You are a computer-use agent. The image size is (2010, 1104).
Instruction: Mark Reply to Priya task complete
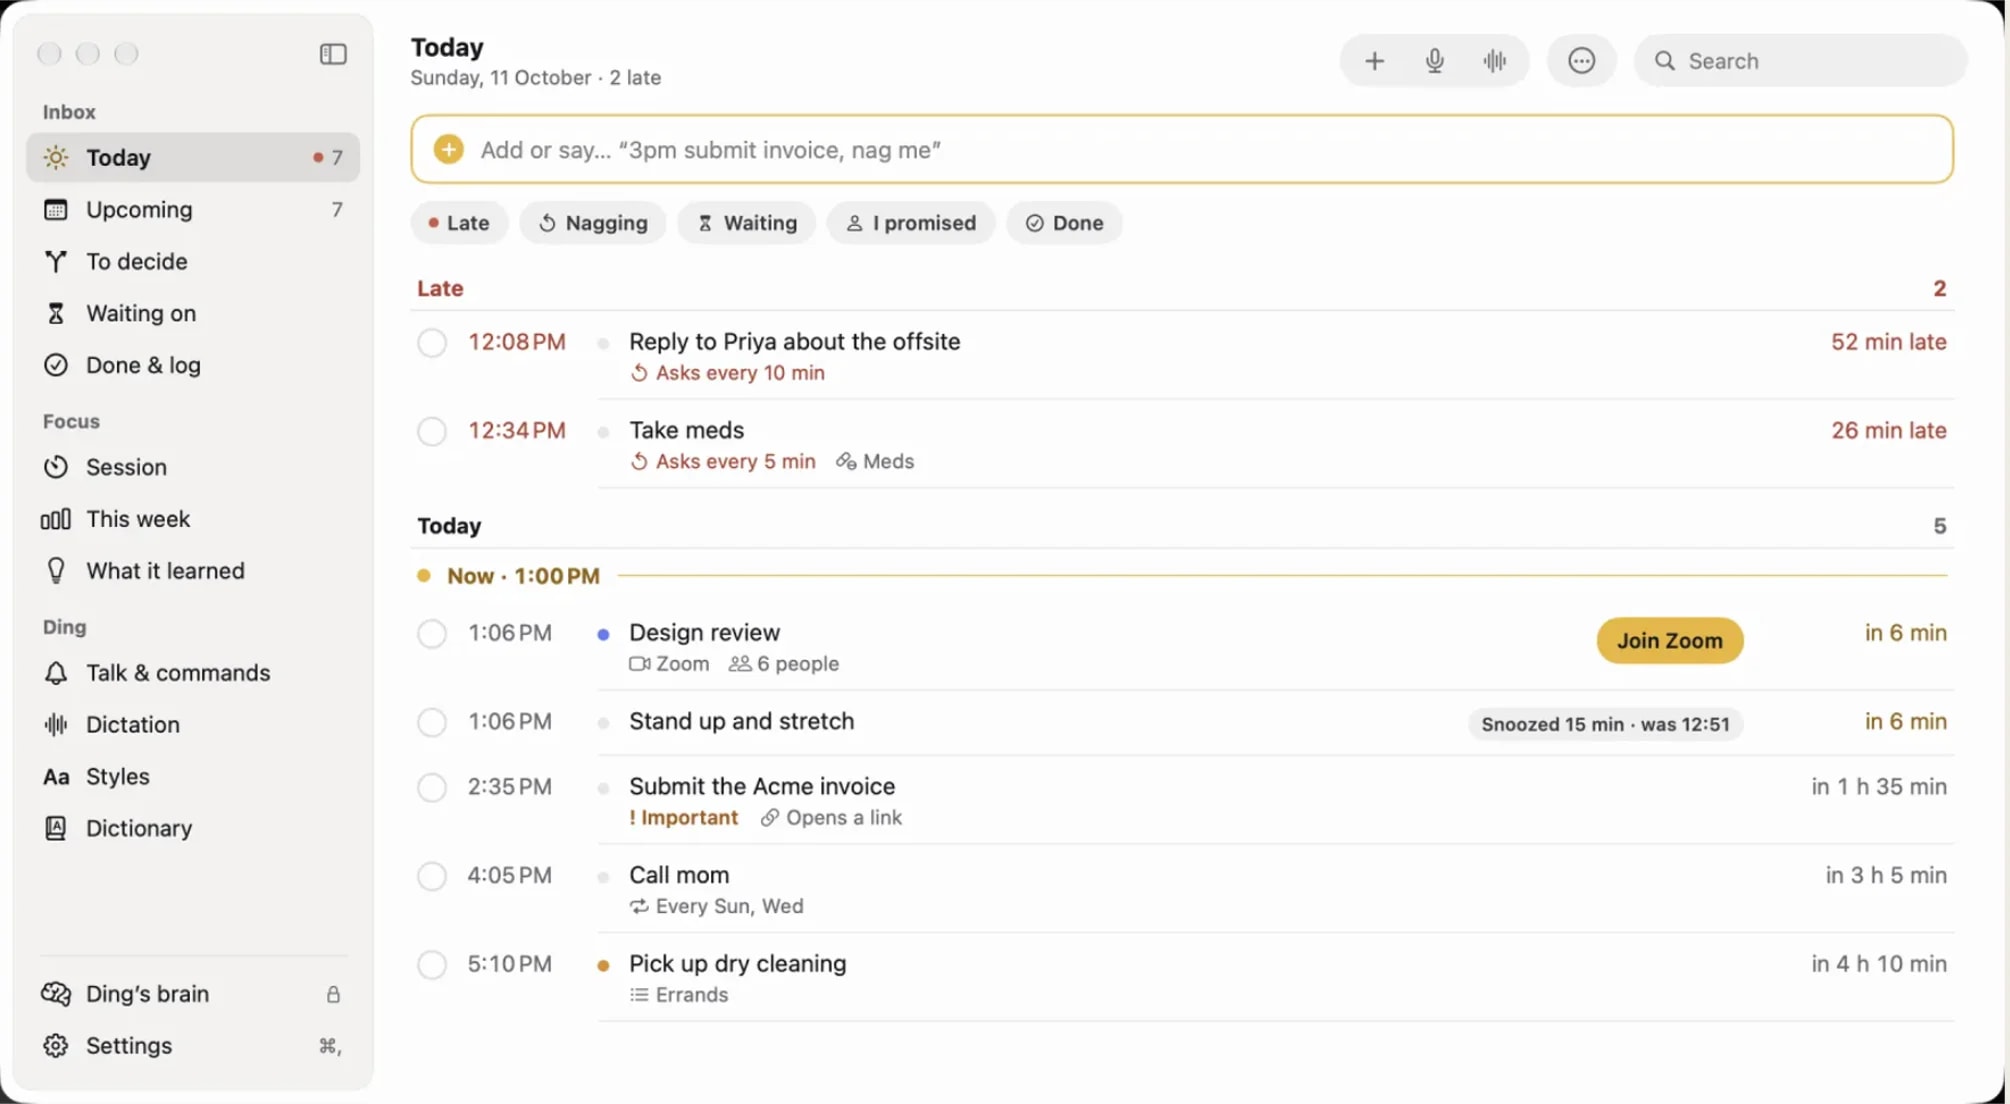coord(432,343)
